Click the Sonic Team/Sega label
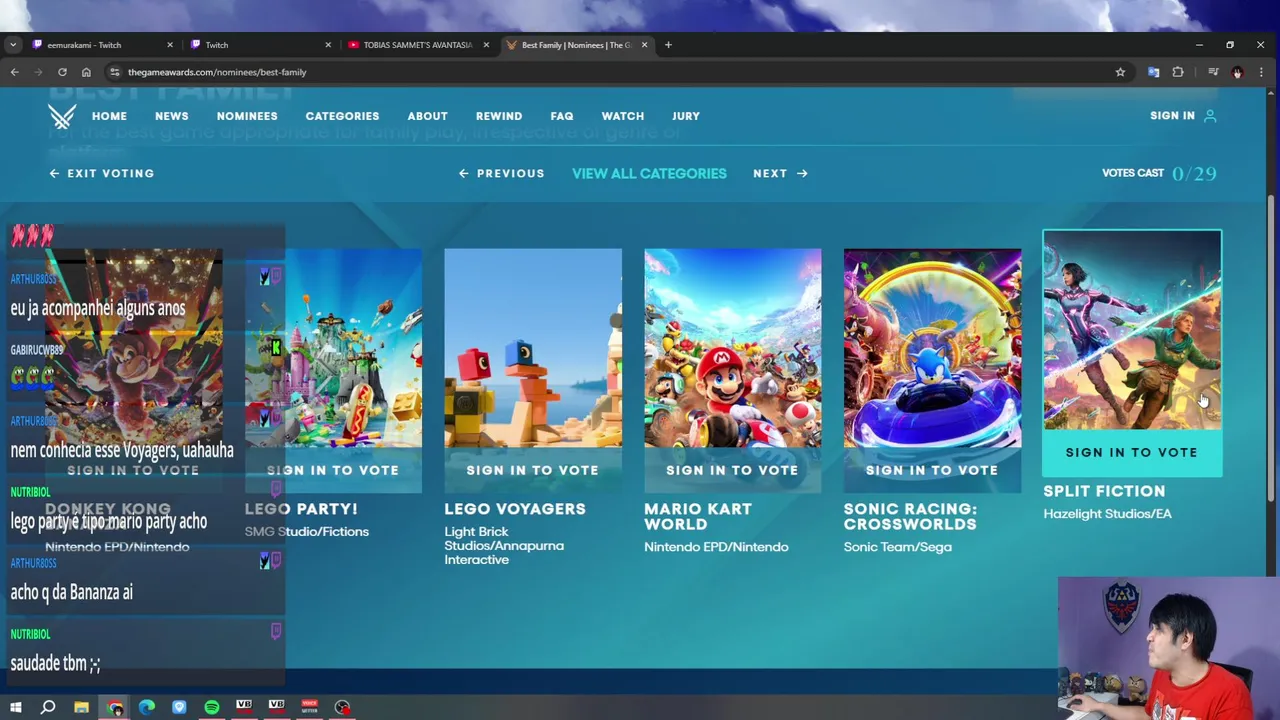Screen dimensions: 1280x720 coord(897,547)
